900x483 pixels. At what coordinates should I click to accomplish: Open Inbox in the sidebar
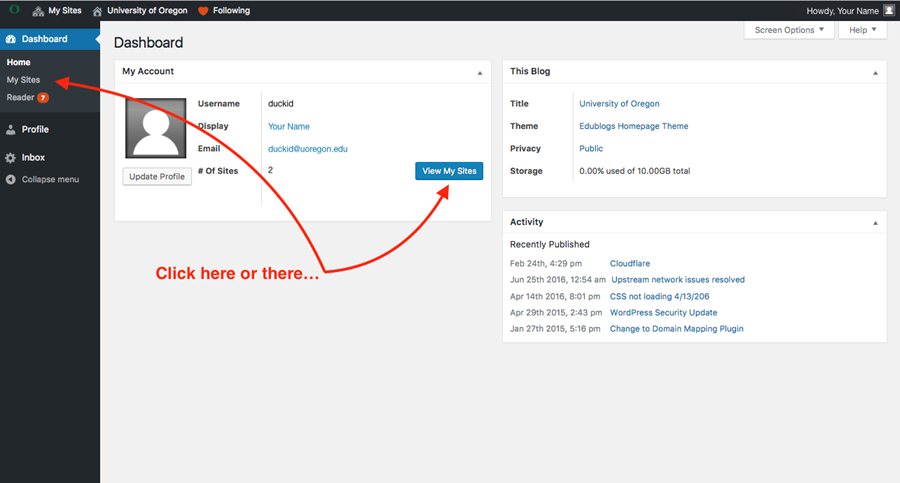(x=33, y=157)
